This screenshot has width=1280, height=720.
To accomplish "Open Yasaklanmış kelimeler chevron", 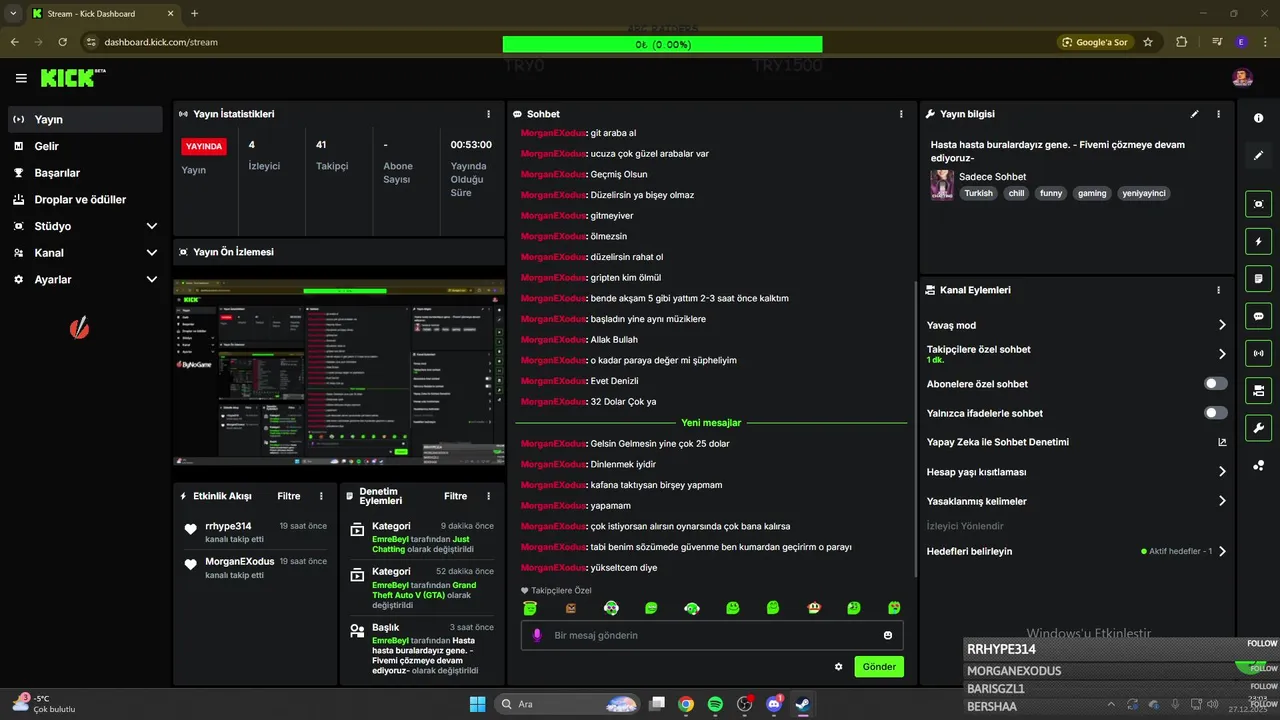I will pos(1222,501).
